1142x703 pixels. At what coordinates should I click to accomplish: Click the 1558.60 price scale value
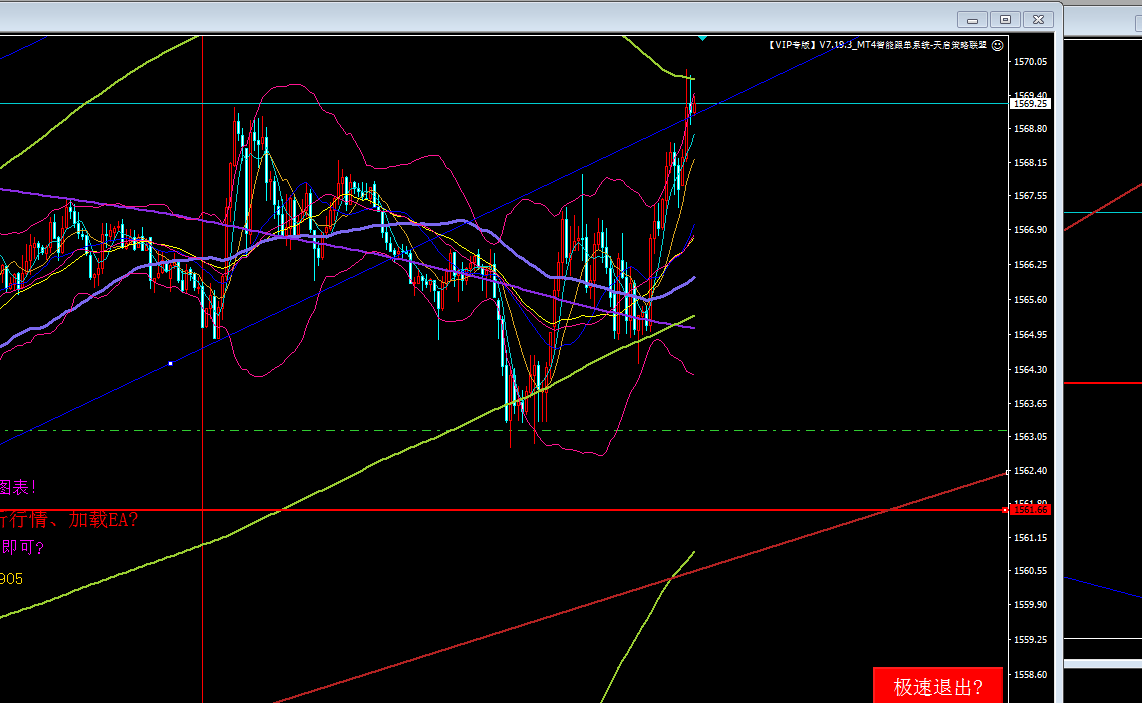click(x=1031, y=675)
